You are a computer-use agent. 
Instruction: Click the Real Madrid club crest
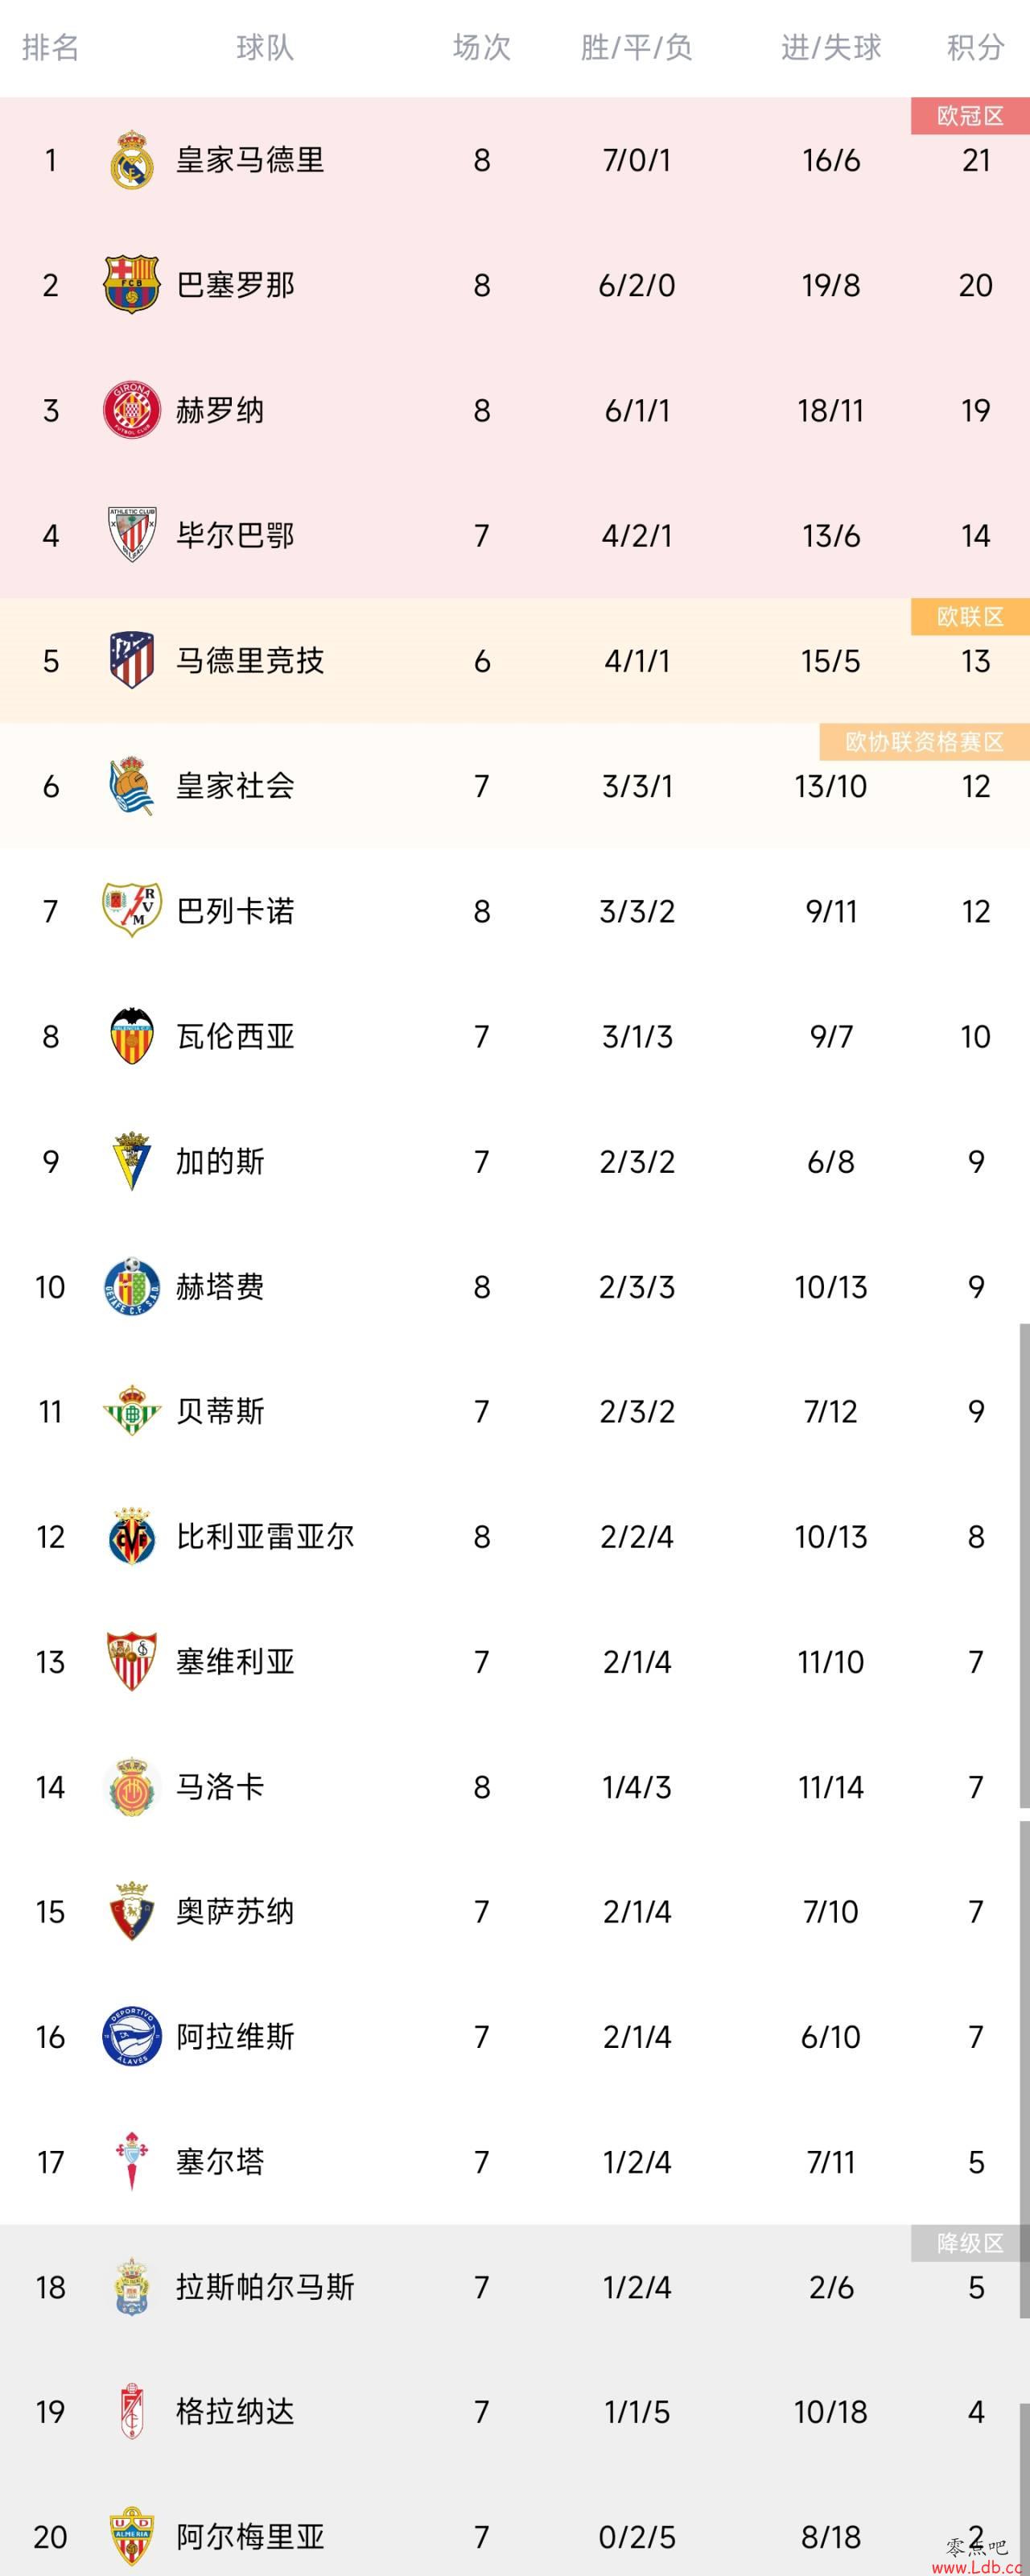pyautogui.click(x=131, y=160)
